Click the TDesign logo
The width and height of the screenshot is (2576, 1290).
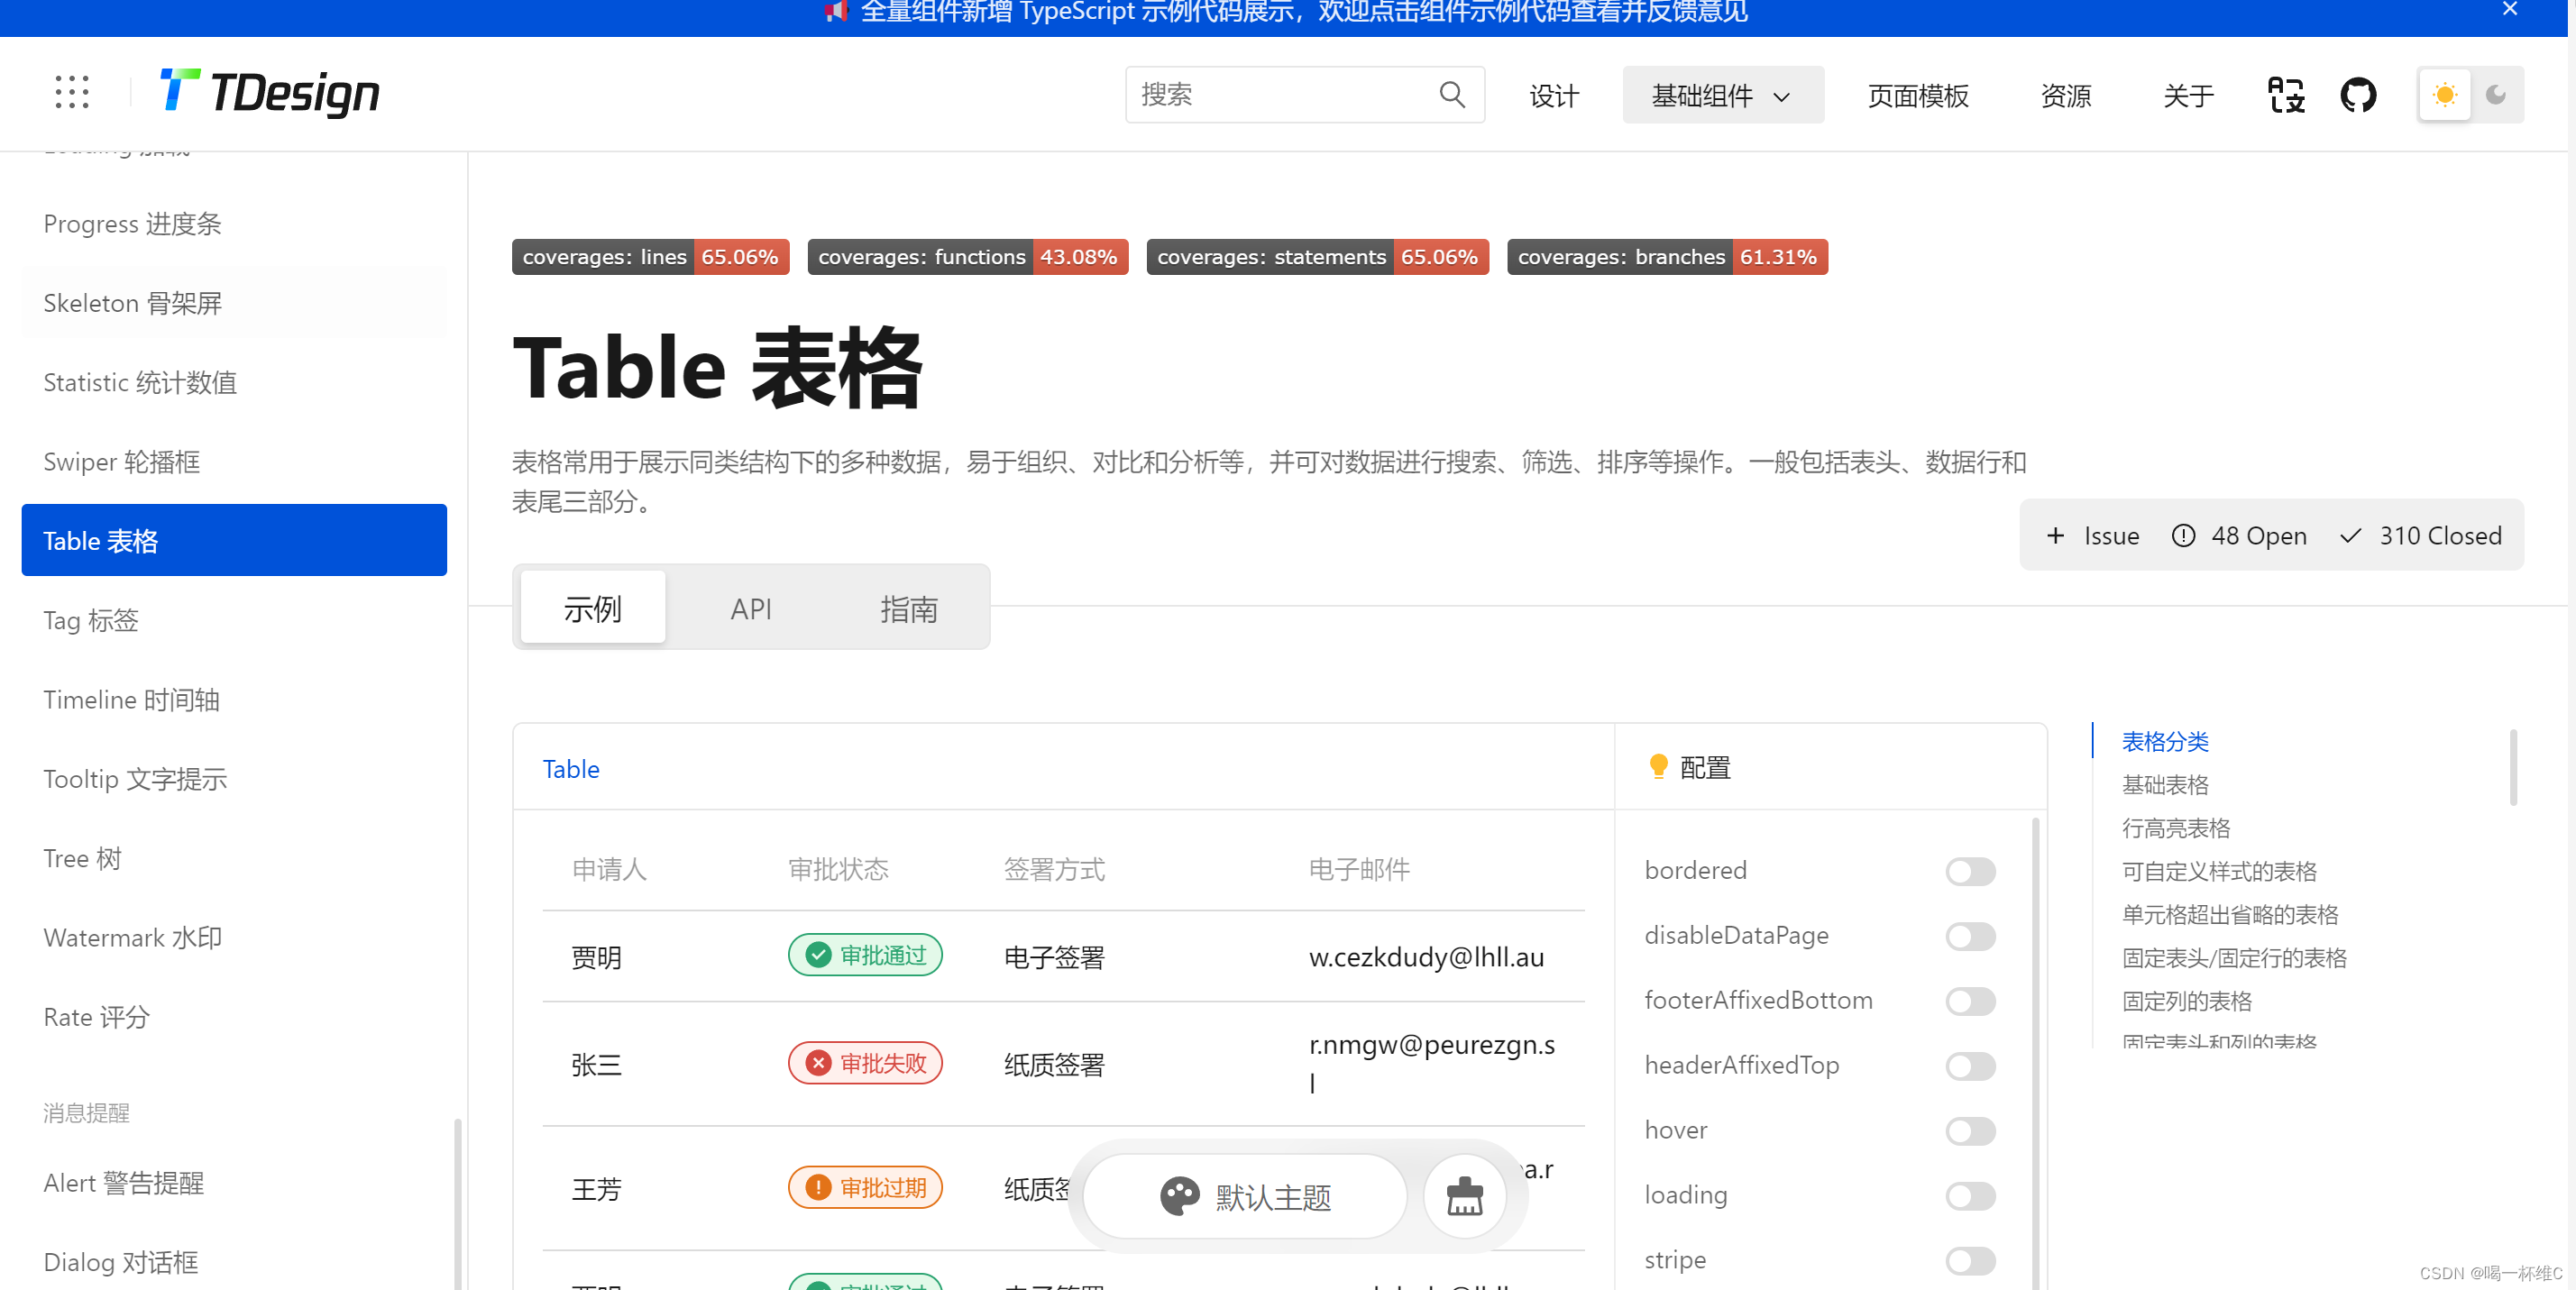point(268,92)
